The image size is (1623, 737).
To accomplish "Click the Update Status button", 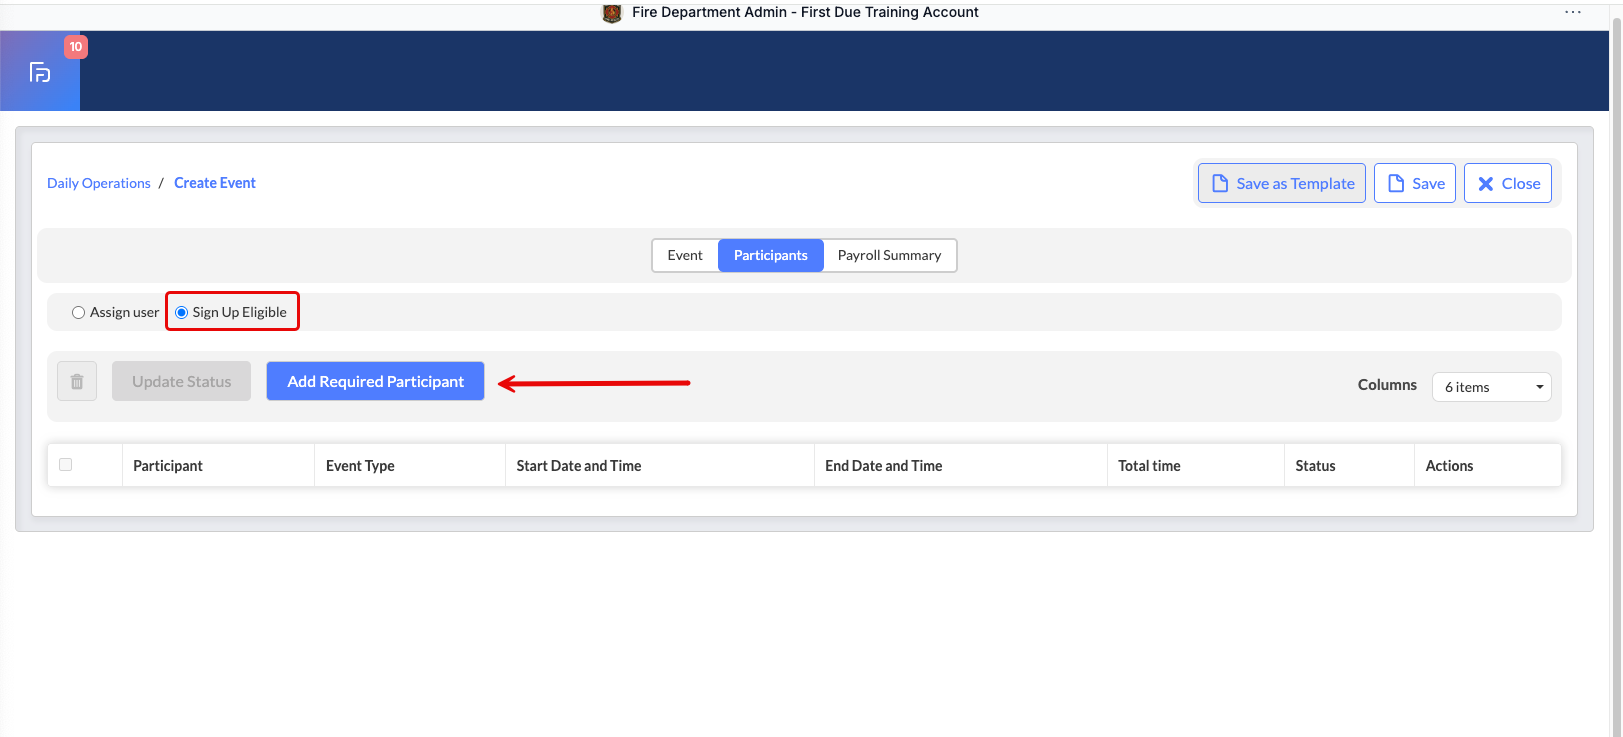I will [181, 381].
